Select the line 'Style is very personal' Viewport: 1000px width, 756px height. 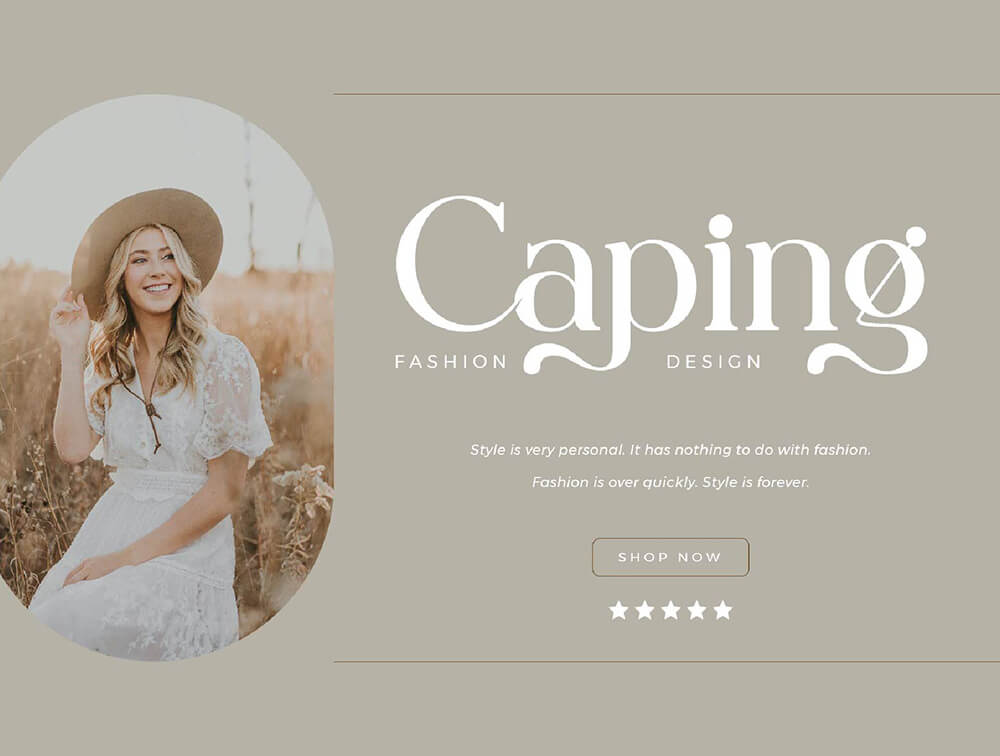pyautogui.click(x=670, y=450)
